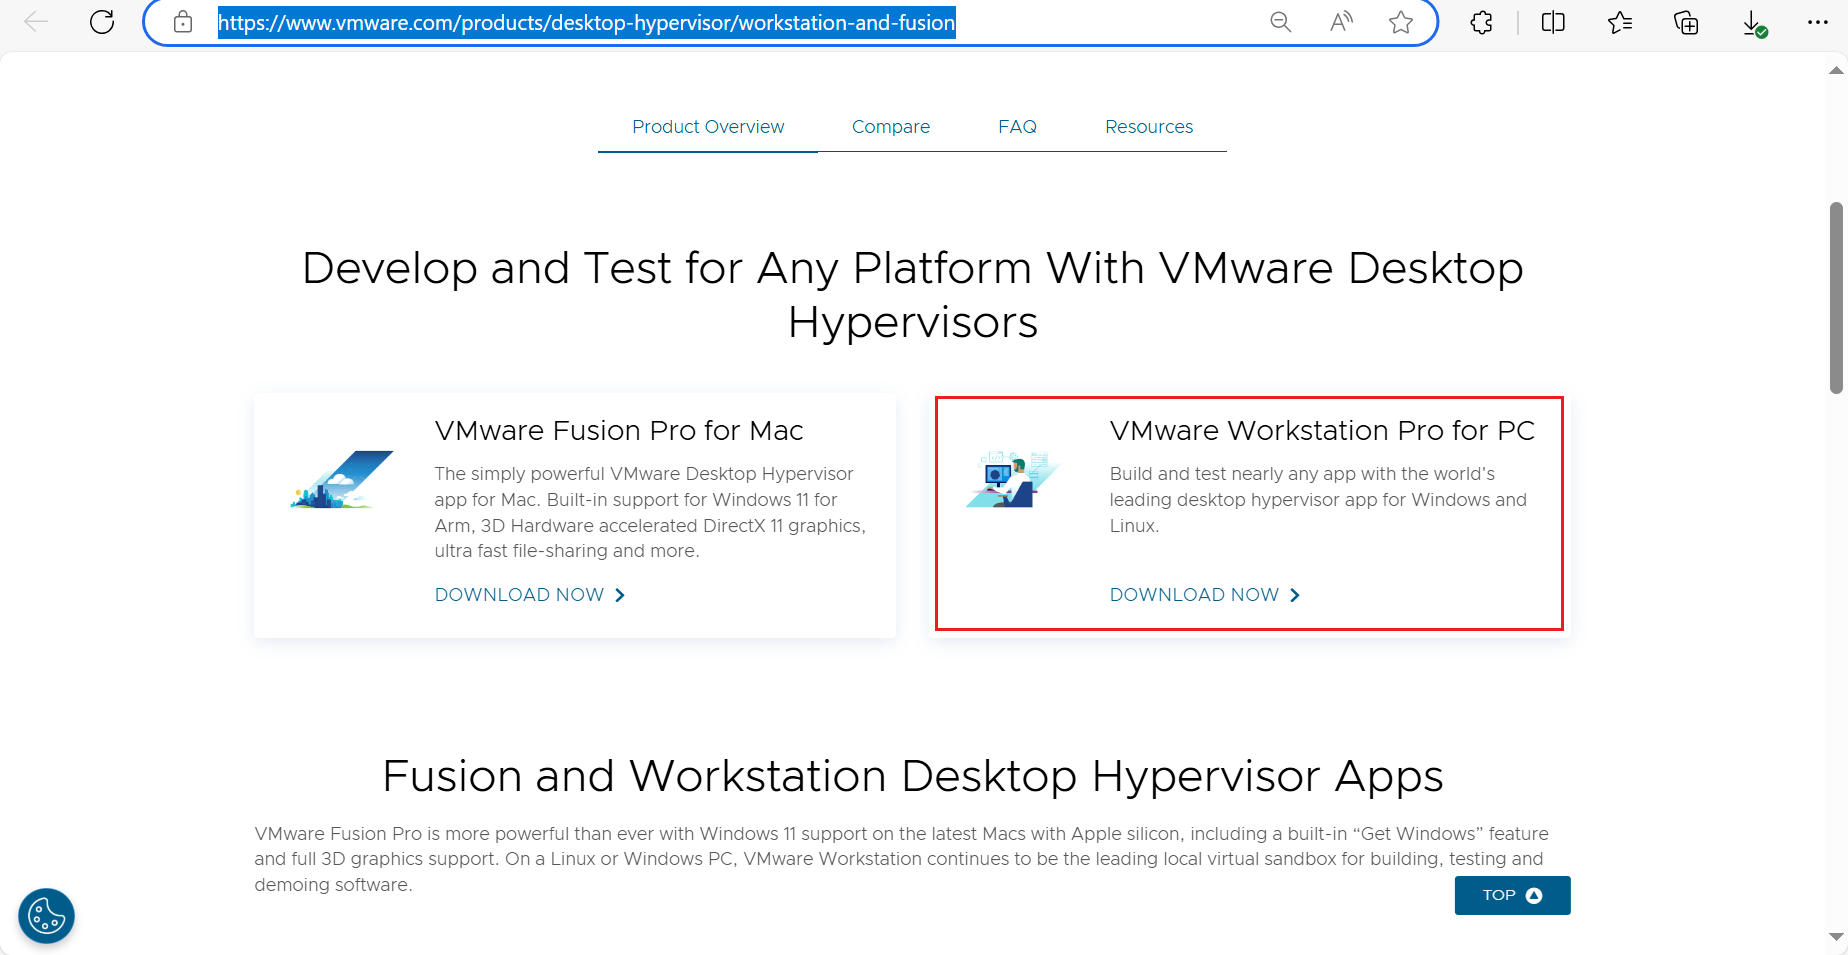The width and height of the screenshot is (1848, 955).
Task: Click the scrollbar down arrow
Action: point(1836,937)
